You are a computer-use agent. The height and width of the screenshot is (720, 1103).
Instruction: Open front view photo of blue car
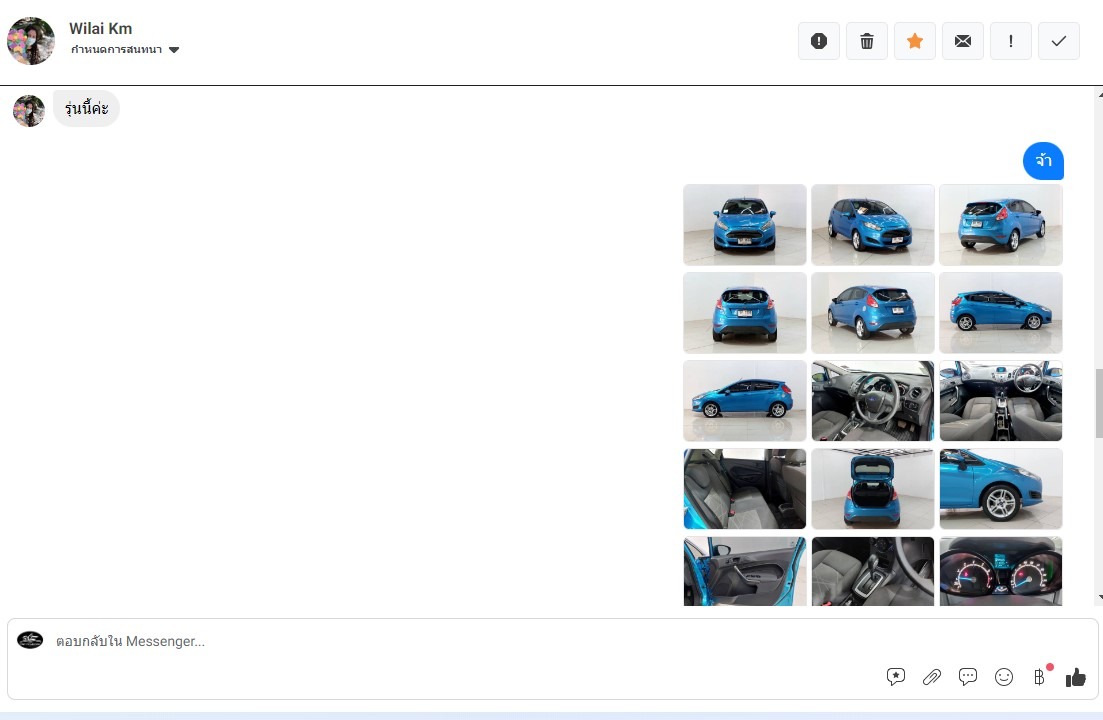coord(745,225)
